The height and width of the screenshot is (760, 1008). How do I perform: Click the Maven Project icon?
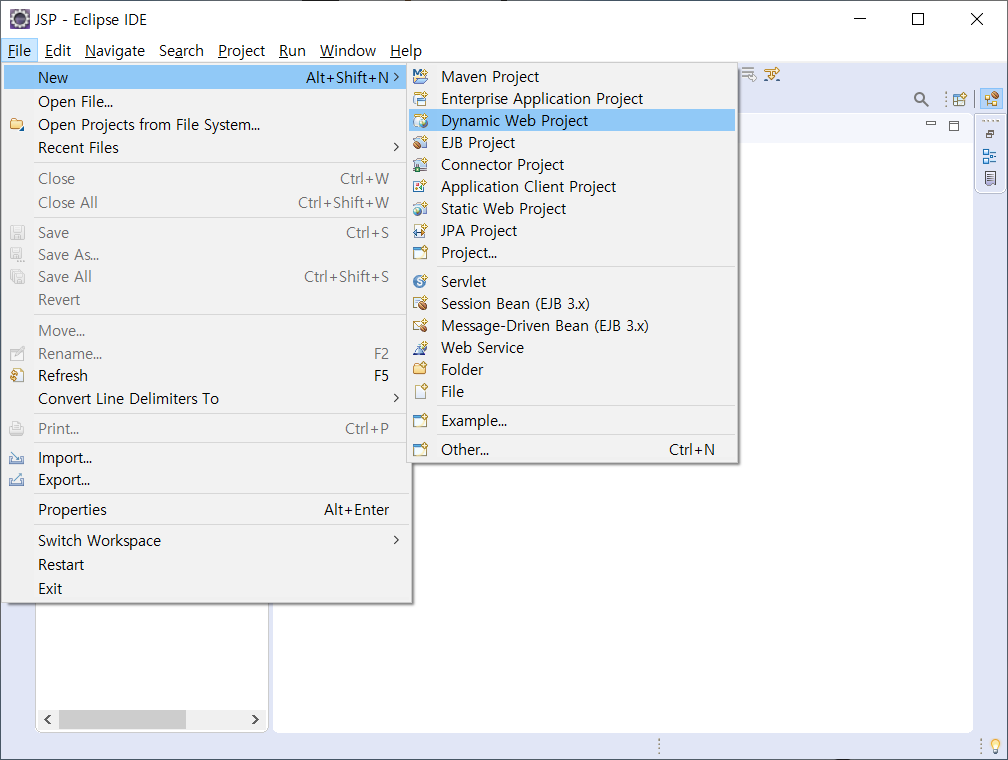click(x=420, y=77)
